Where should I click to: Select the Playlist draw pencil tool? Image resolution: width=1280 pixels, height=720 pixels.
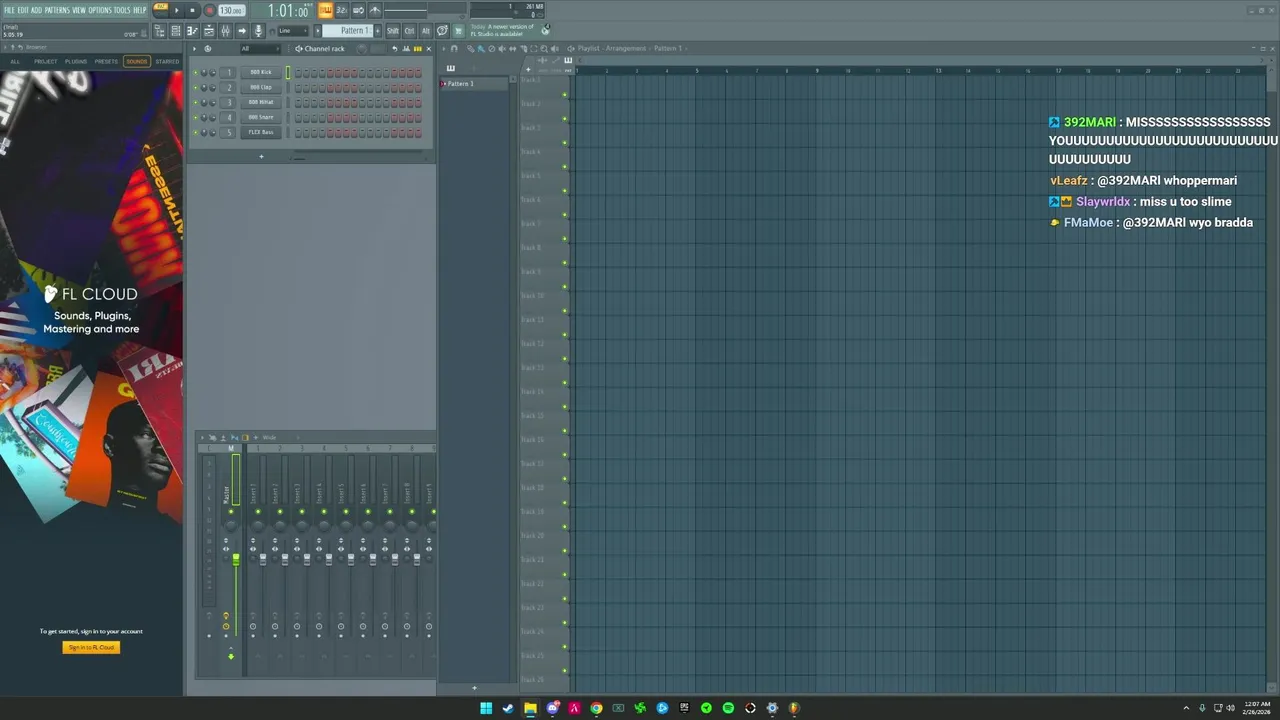pyautogui.click(x=470, y=48)
